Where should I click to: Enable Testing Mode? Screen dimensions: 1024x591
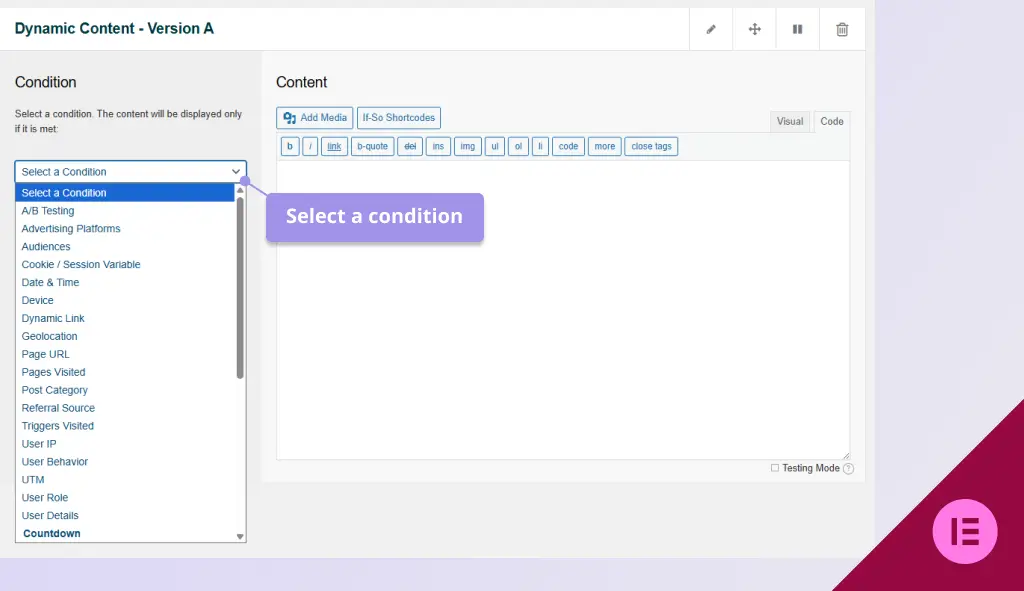point(775,468)
